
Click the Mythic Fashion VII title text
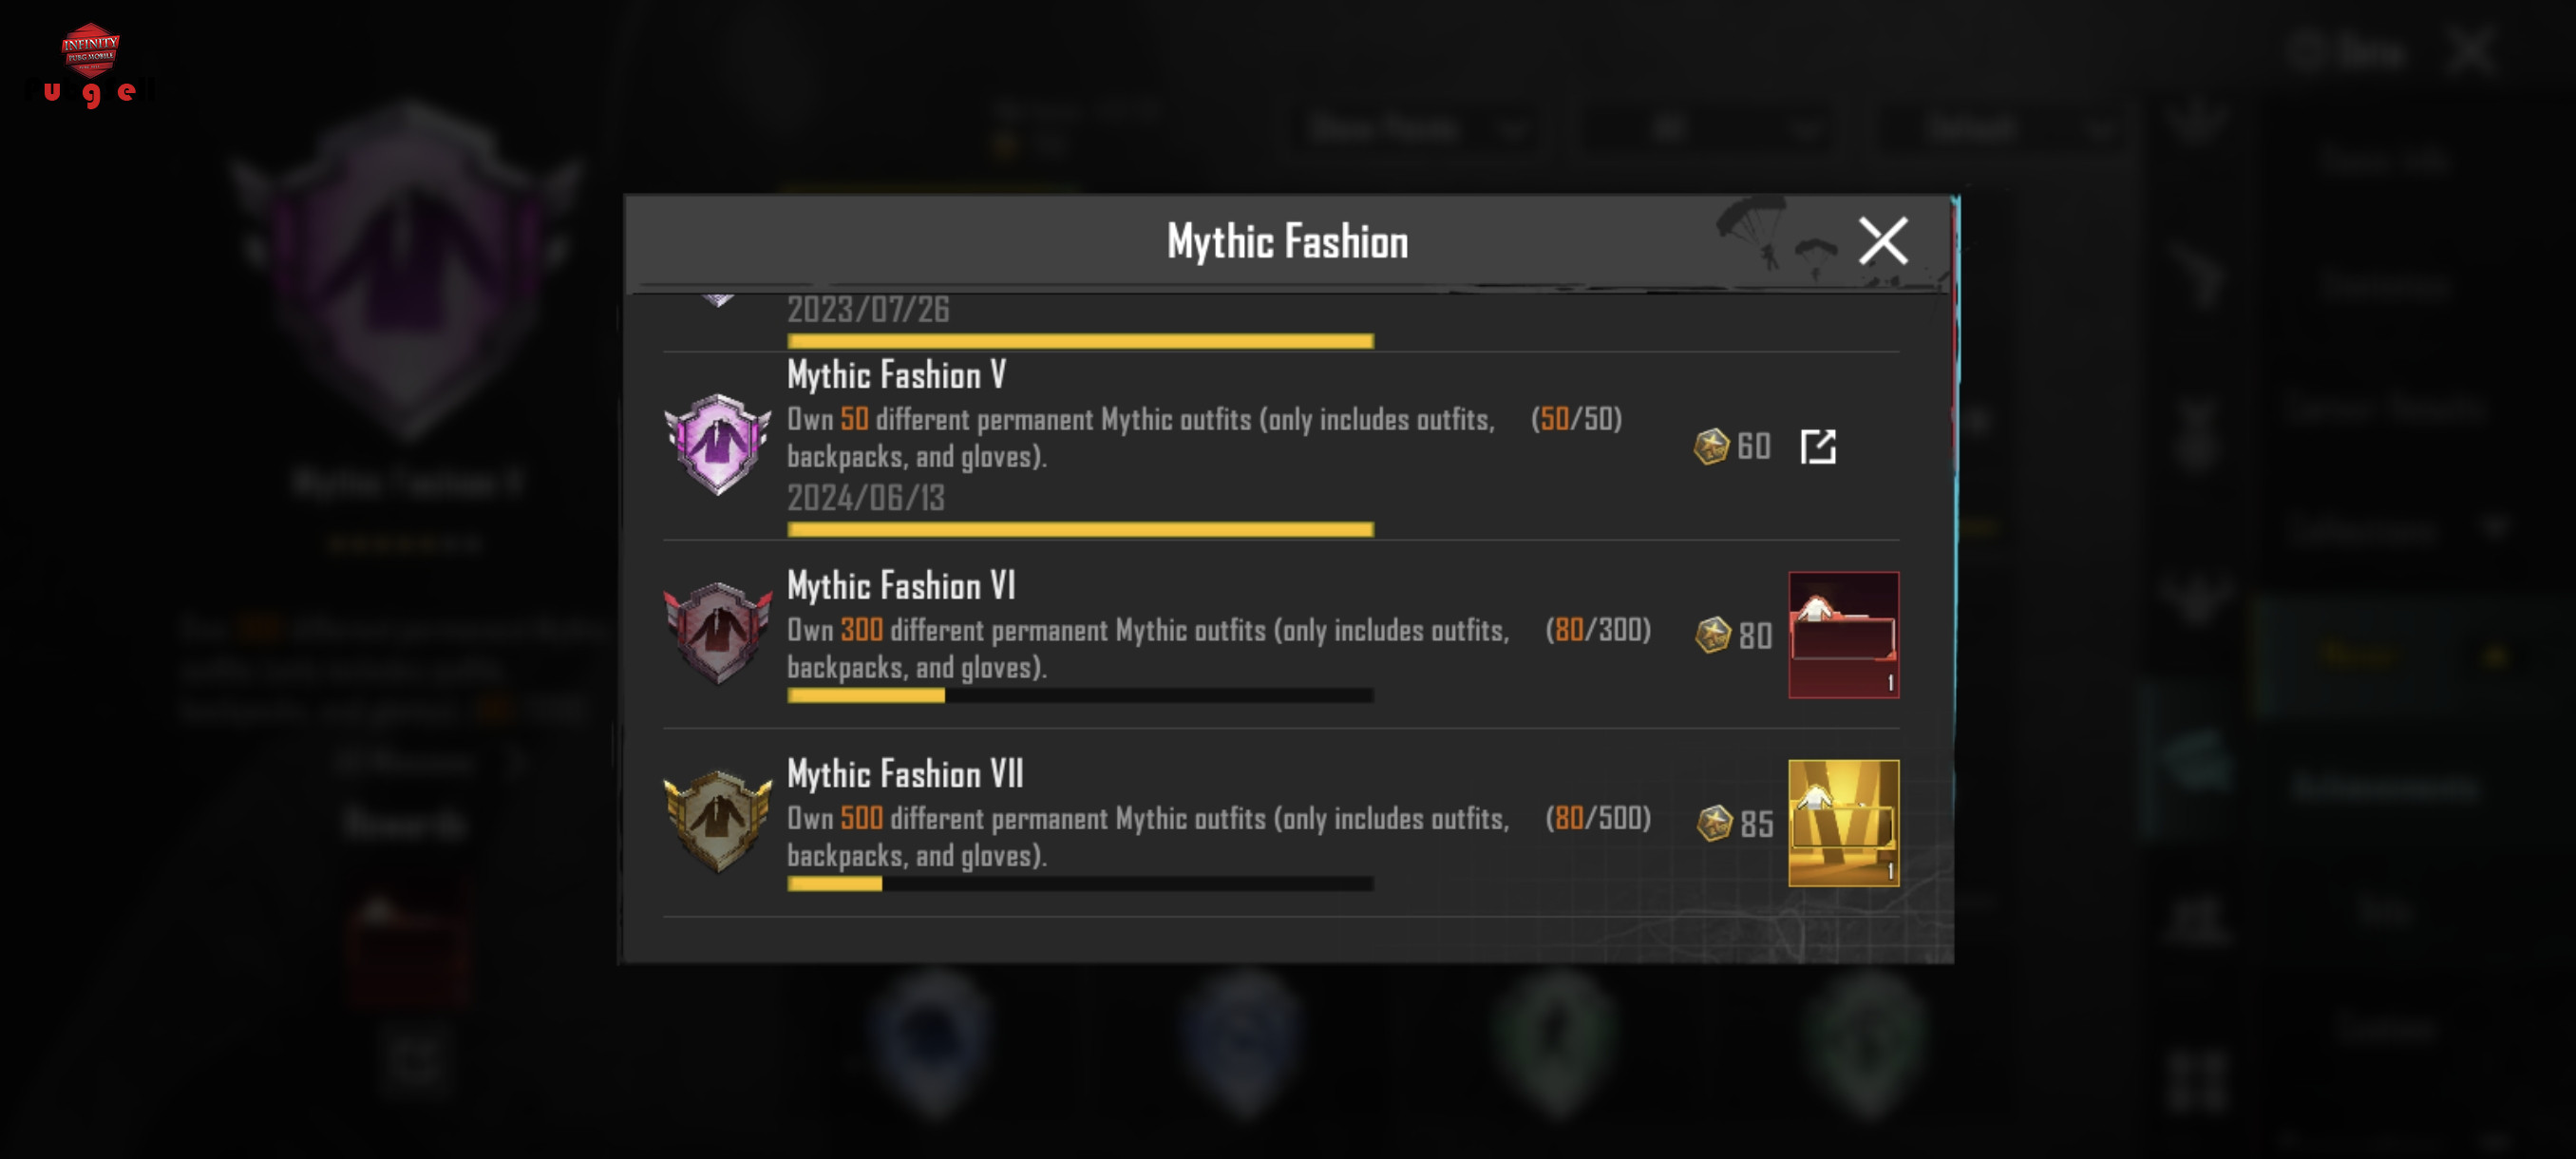tap(905, 774)
